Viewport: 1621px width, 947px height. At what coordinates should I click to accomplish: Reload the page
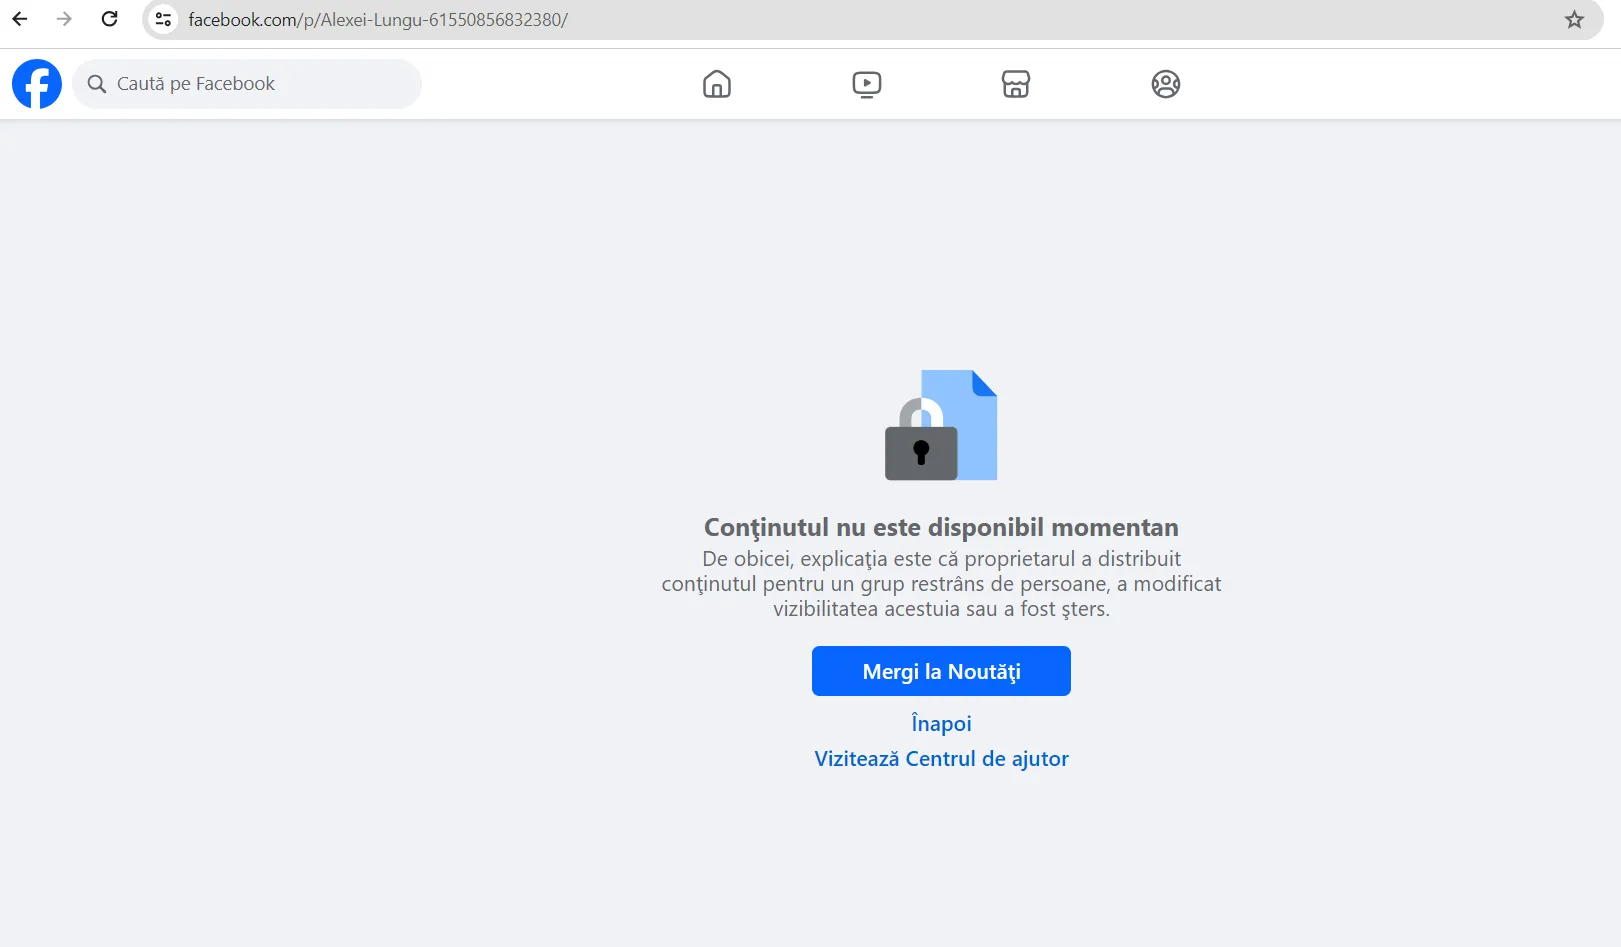pyautogui.click(x=110, y=19)
